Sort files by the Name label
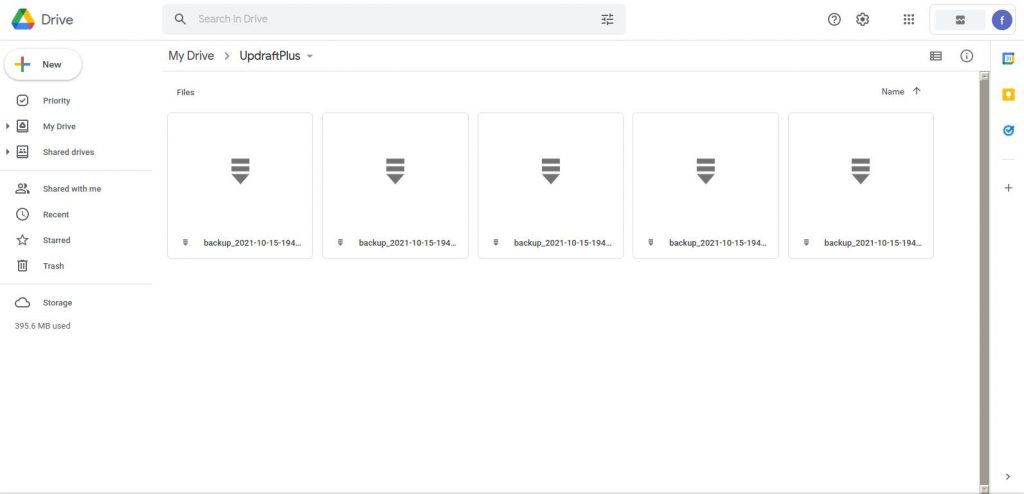Viewport: 1024px width, 494px height. click(x=893, y=91)
